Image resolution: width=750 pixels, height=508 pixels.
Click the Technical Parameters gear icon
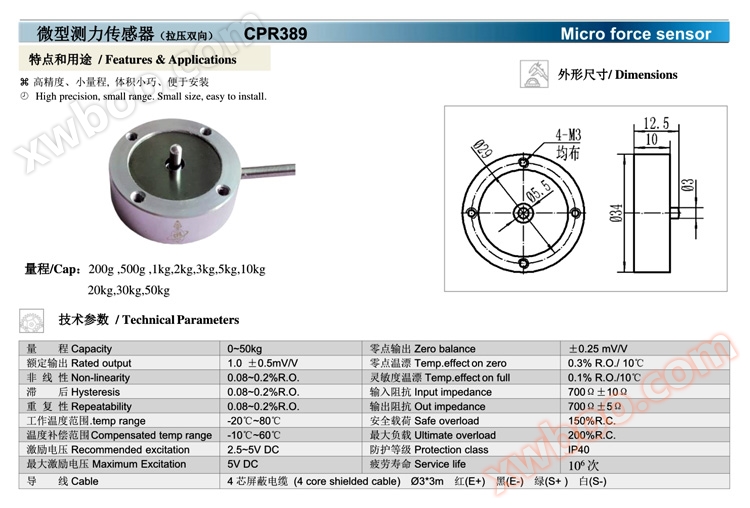click(x=32, y=320)
